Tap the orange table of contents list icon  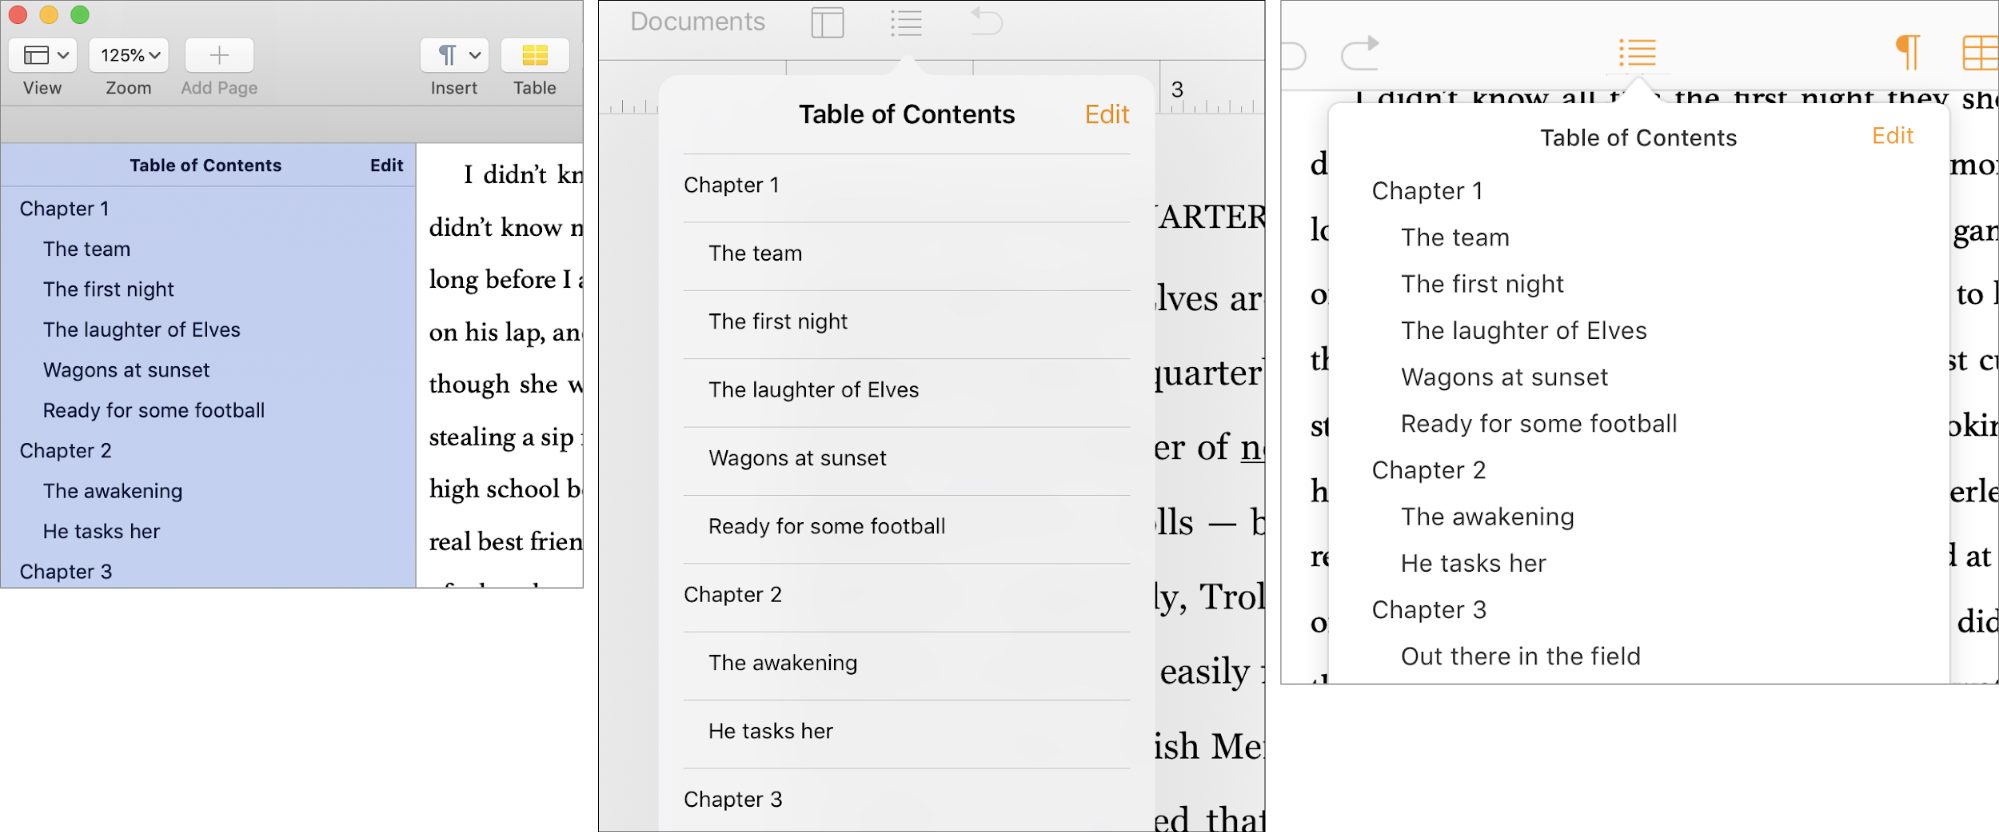pyautogui.click(x=1637, y=53)
